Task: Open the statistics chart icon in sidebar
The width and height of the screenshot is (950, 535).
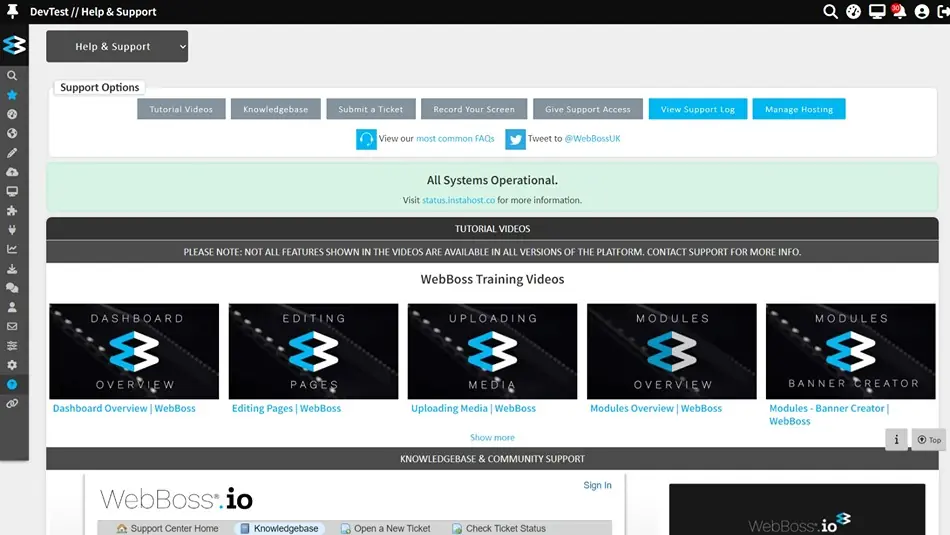Action: (12, 249)
